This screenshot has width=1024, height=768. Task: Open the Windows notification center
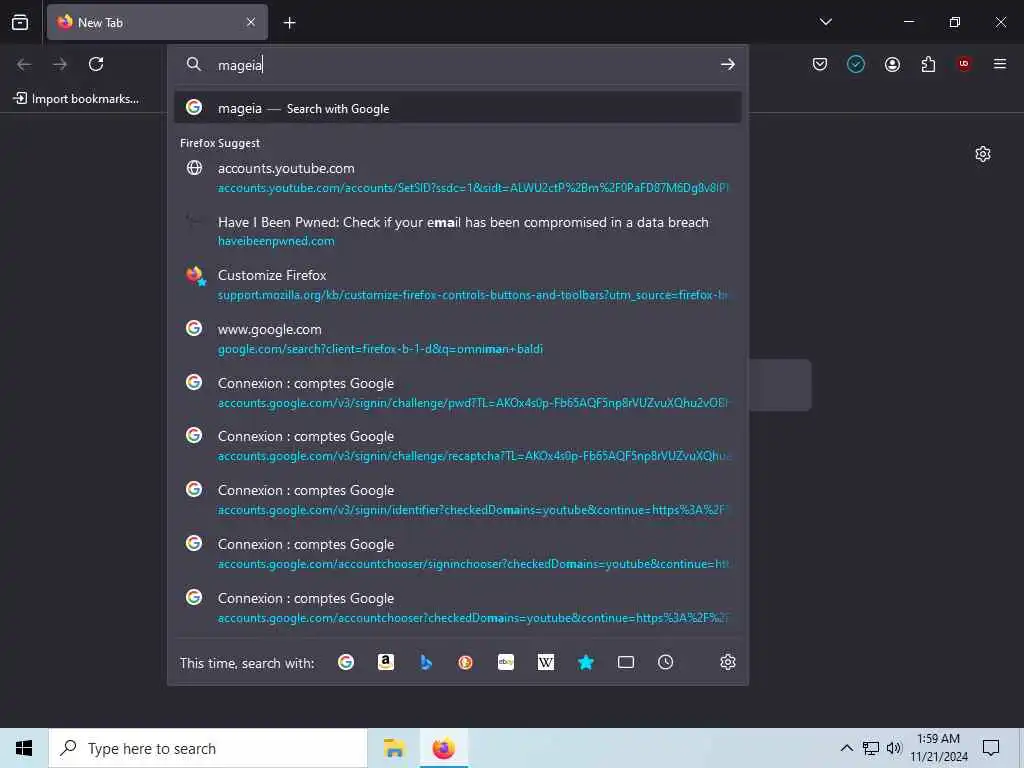tap(991, 748)
